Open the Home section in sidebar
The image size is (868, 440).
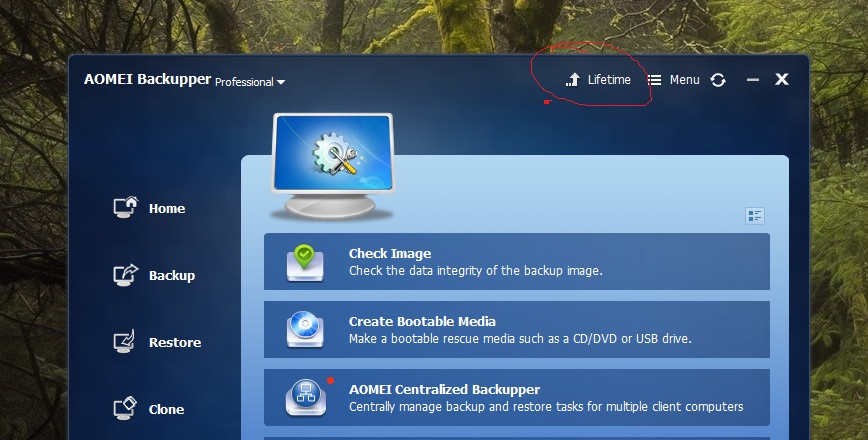[149, 208]
